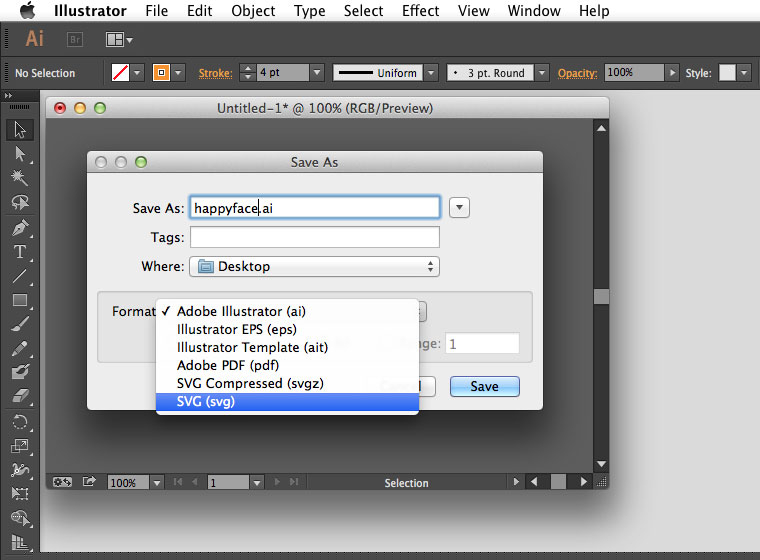Click the vertical scrollbar down arrow
Viewport: 760px width, 560px height.
point(601,464)
